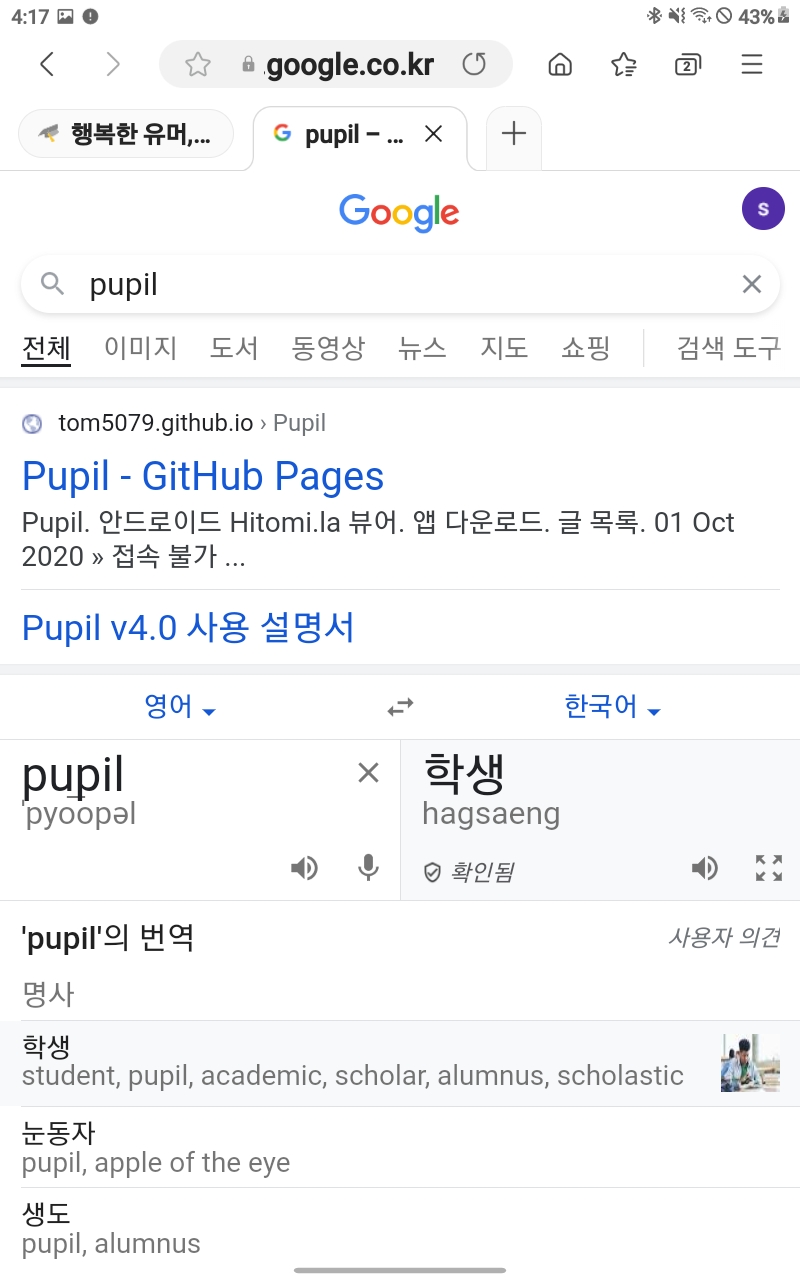Tap the browser home icon
The height and width of the screenshot is (1280, 800).
tap(560, 65)
